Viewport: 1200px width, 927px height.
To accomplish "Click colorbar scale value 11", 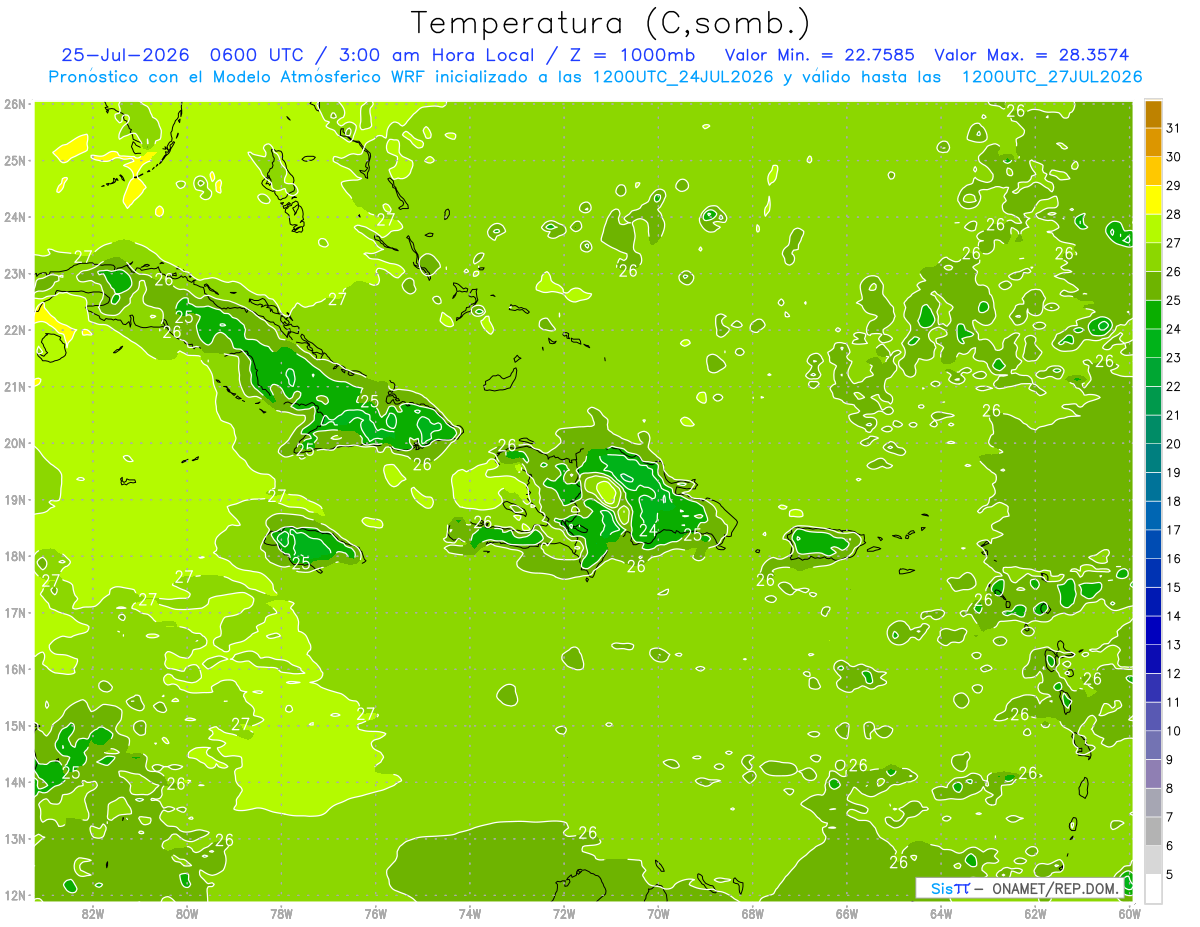I will (x=1173, y=702).
